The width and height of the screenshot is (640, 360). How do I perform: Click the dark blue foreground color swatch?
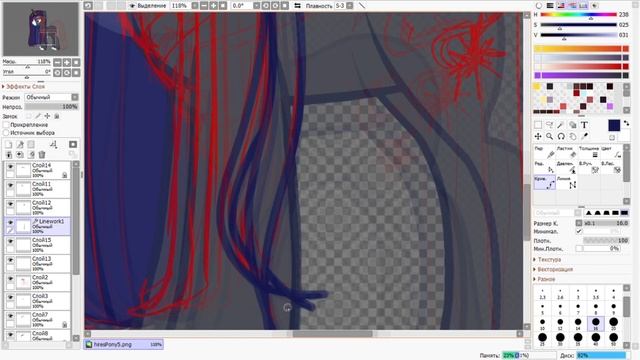click(x=614, y=125)
